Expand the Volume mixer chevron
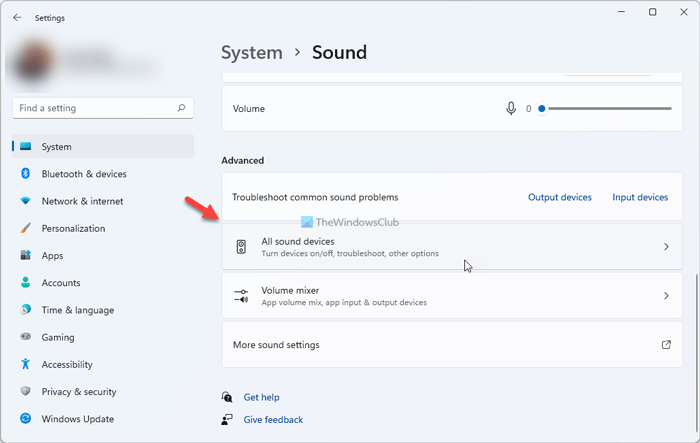This screenshot has width=700, height=443. coord(666,296)
